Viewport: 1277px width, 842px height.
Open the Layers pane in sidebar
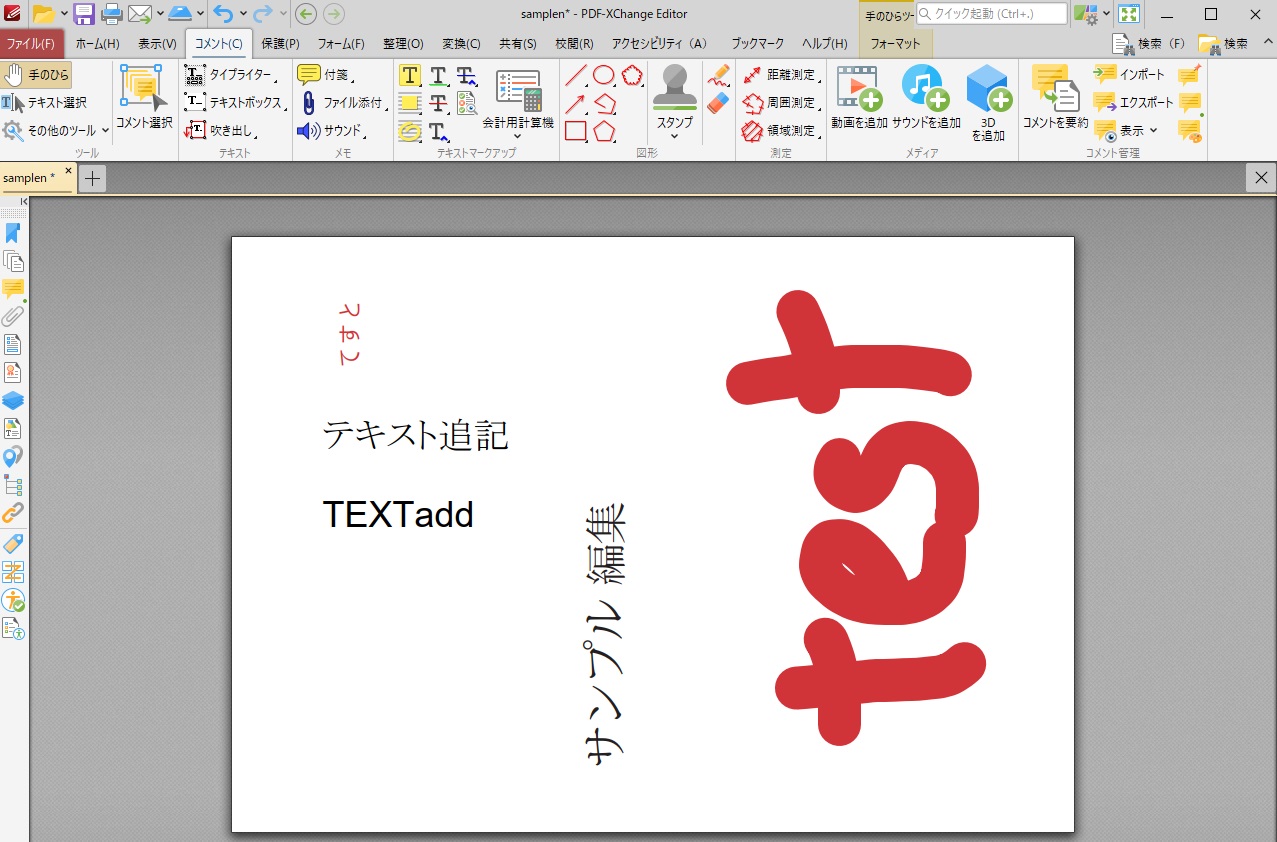pos(13,401)
